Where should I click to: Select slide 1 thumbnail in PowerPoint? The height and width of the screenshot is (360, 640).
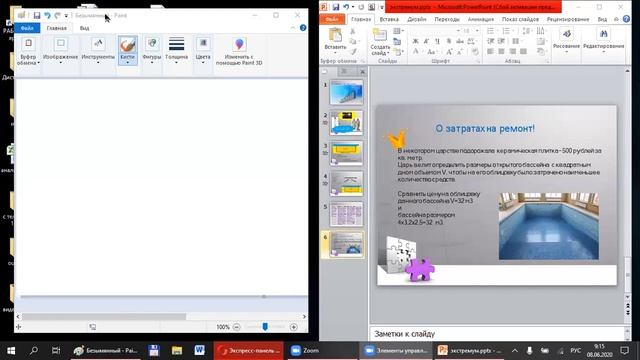click(x=346, y=92)
